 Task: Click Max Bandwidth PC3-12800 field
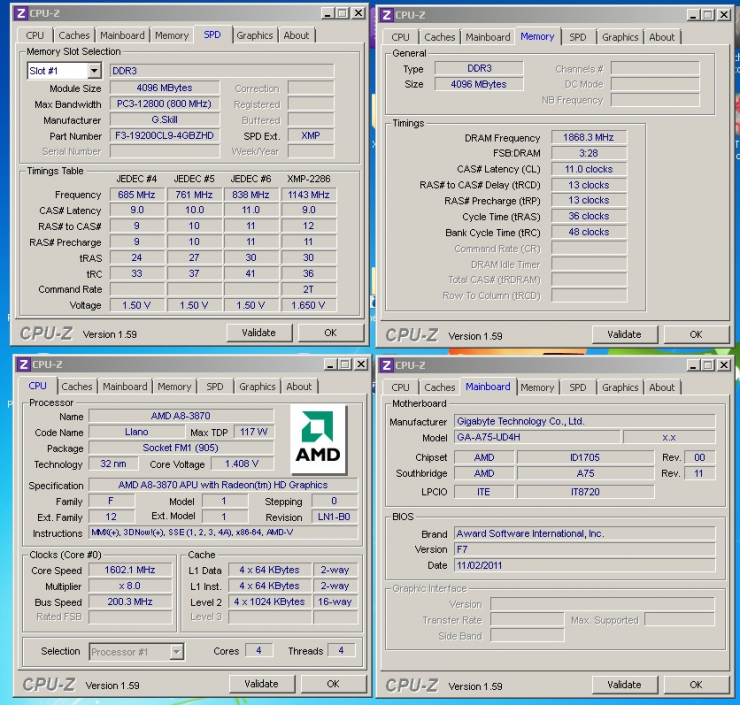click(x=165, y=104)
